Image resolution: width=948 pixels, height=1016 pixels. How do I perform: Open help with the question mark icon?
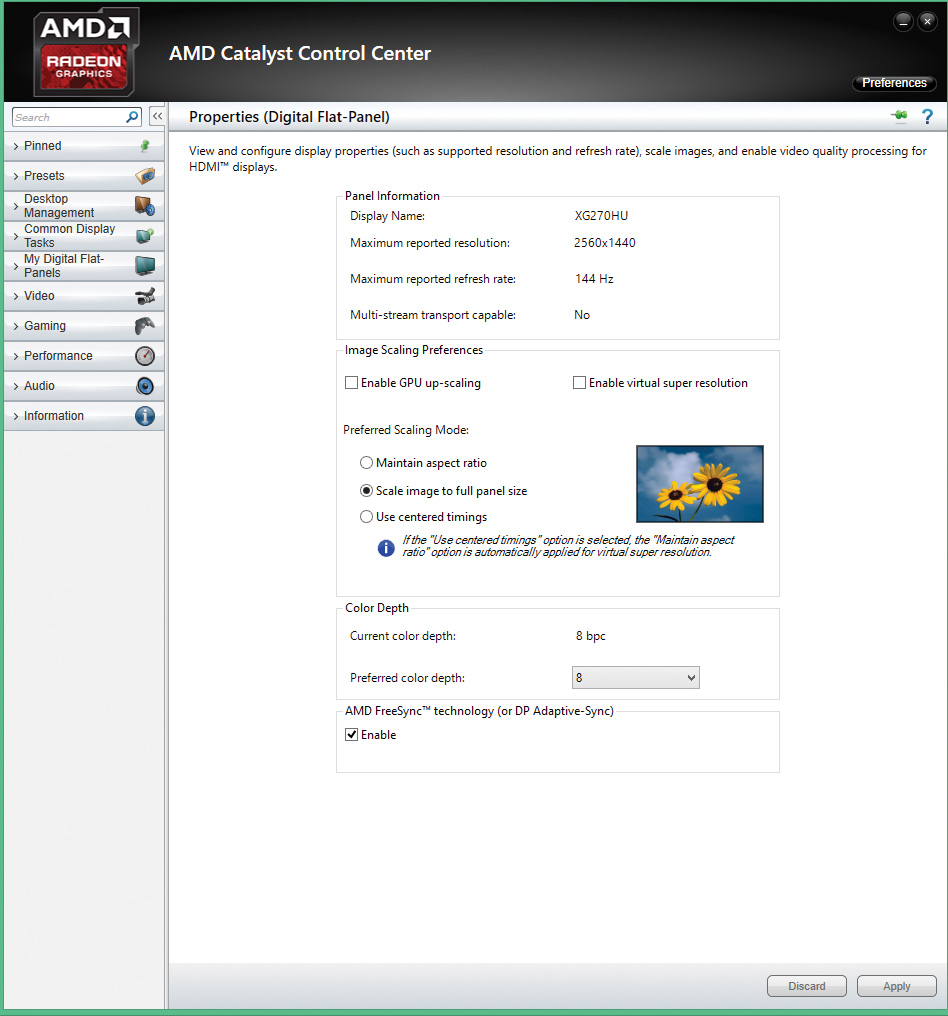[x=927, y=117]
